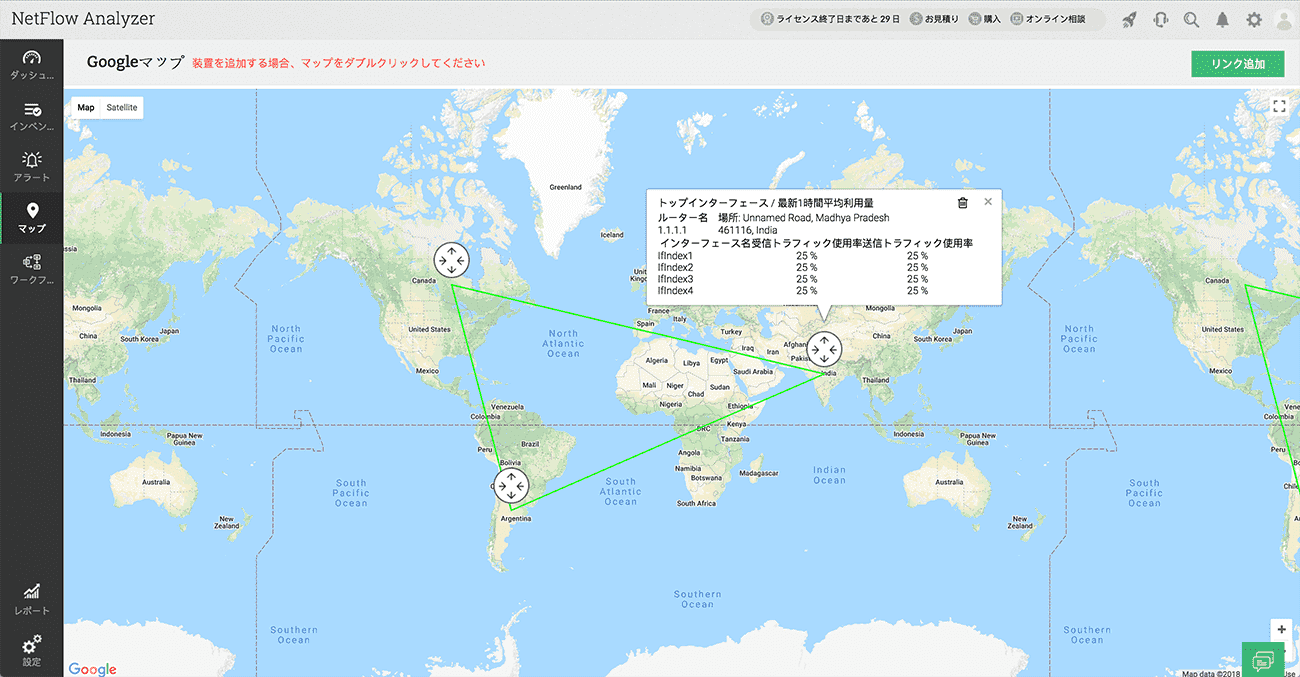Image resolution: width=1300 pixels, height=677 pixels.
Task: Expand the device marker over Canada
Action: tap(451, 260)
